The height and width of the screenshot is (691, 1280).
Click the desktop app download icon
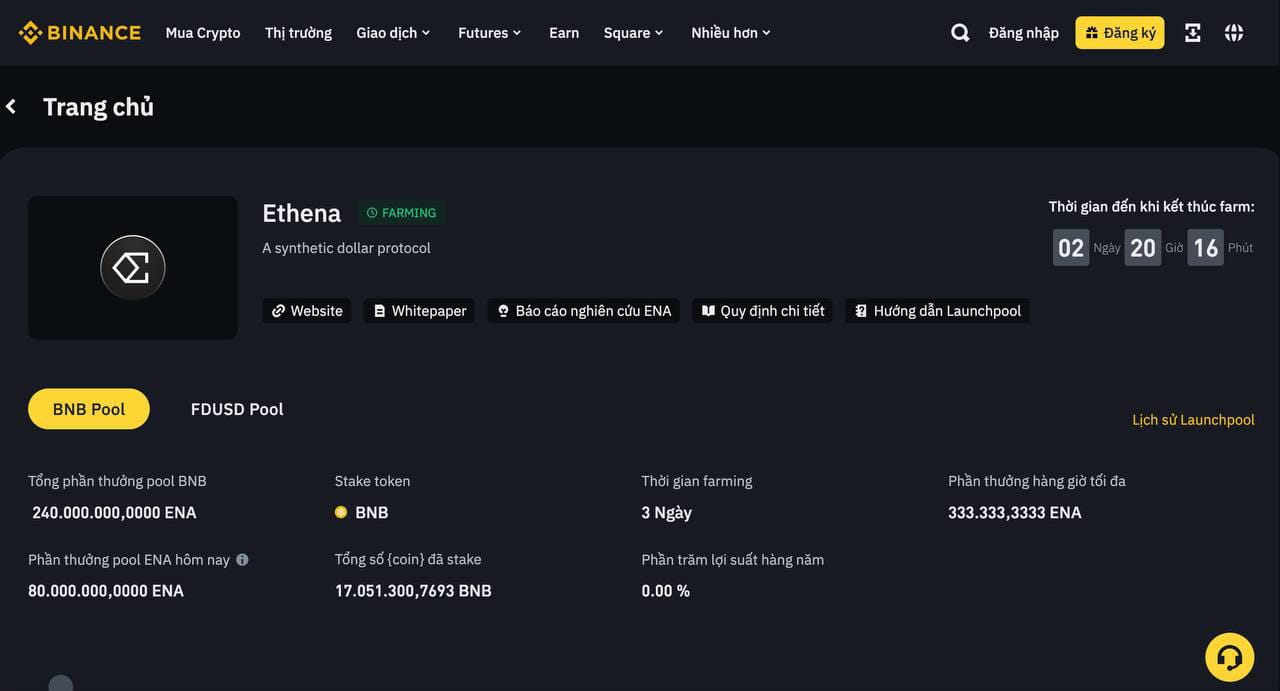1192,32
